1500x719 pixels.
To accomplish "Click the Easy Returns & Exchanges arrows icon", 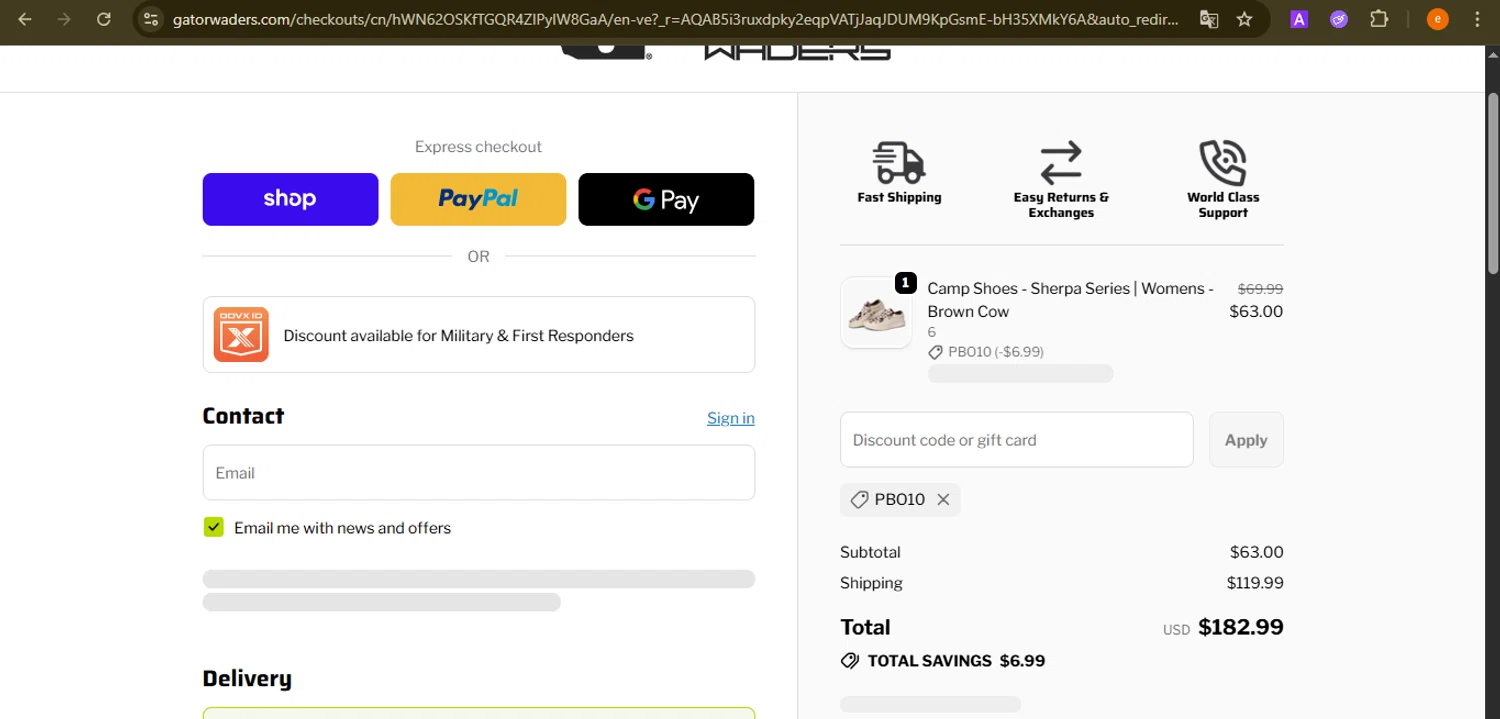I will coord(1061,162).
